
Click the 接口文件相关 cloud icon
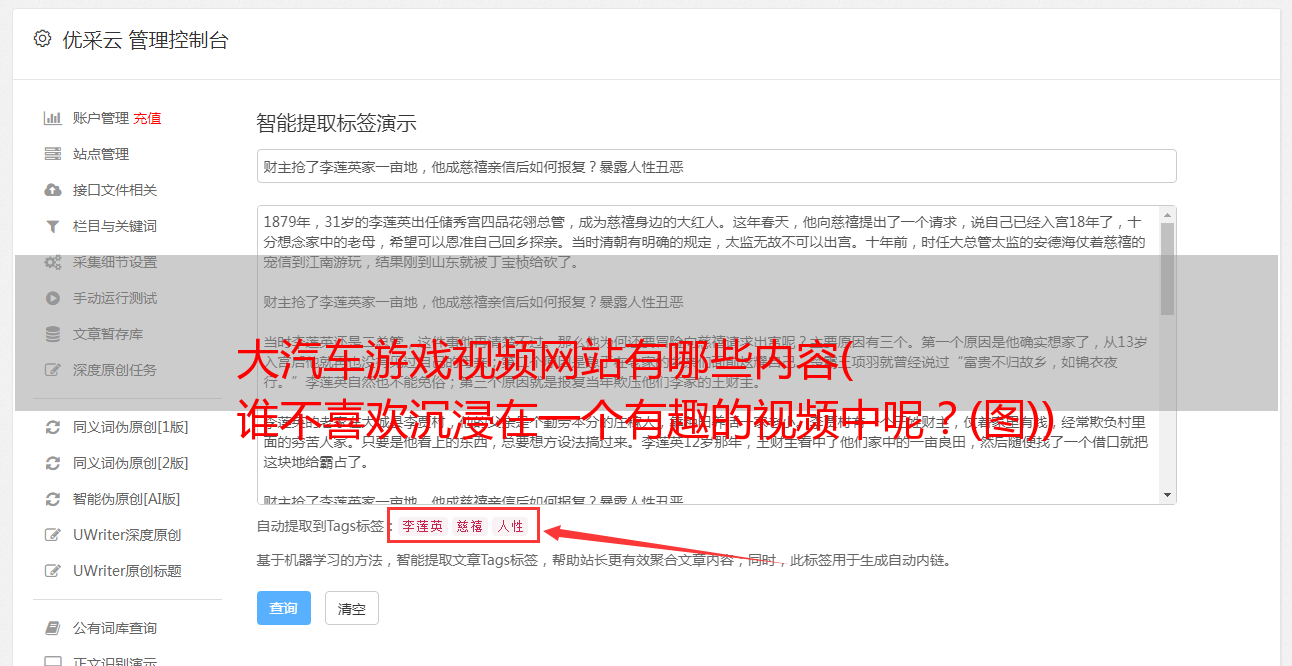53,190
